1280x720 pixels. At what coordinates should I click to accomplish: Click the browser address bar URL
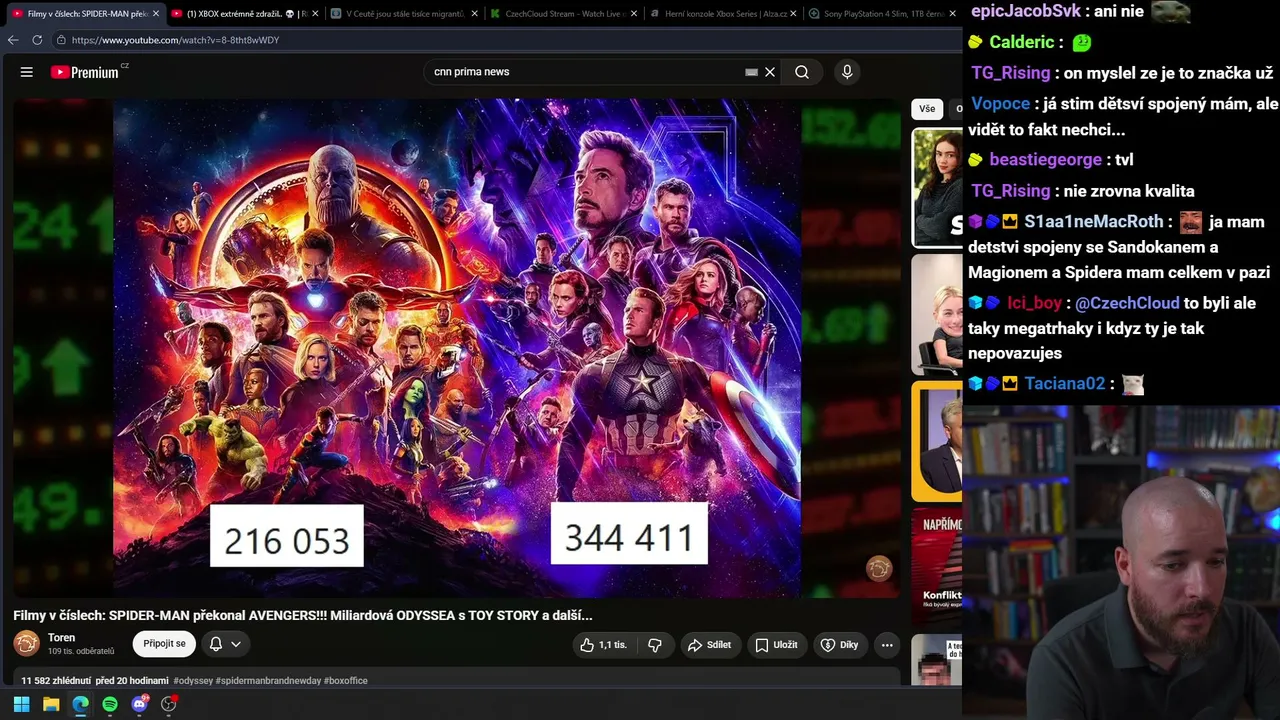pos(176,40)
